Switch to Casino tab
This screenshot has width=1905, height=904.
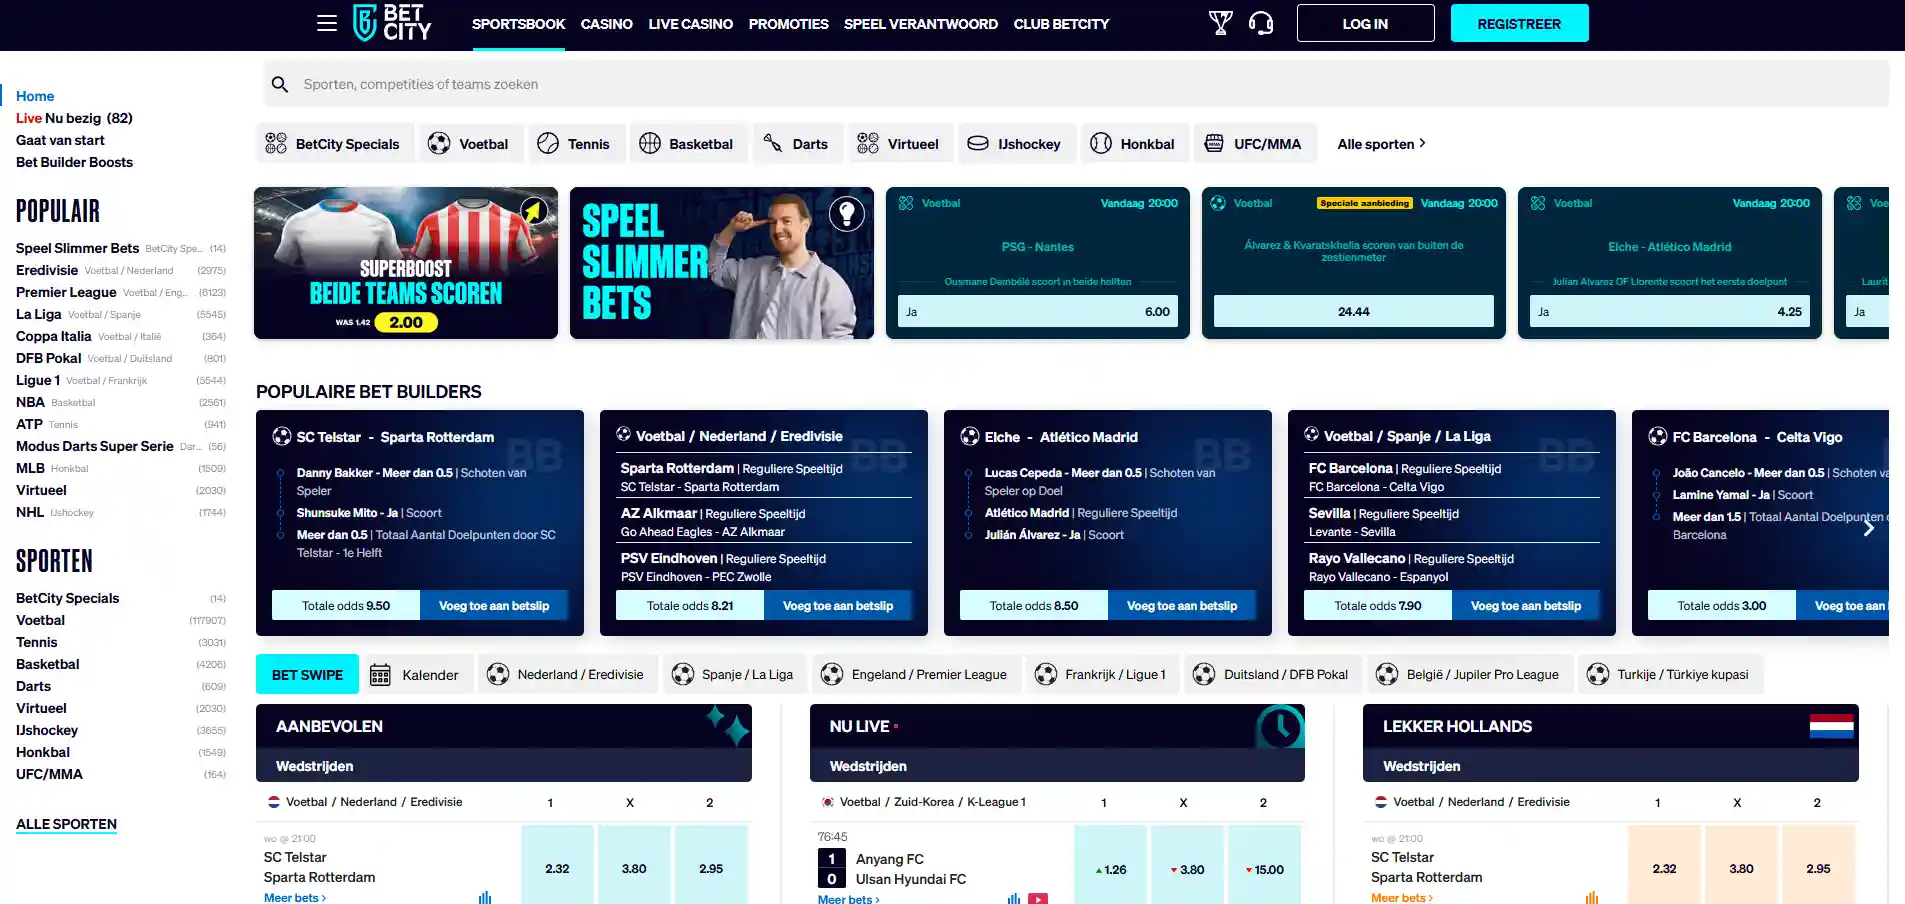point(606,24)
